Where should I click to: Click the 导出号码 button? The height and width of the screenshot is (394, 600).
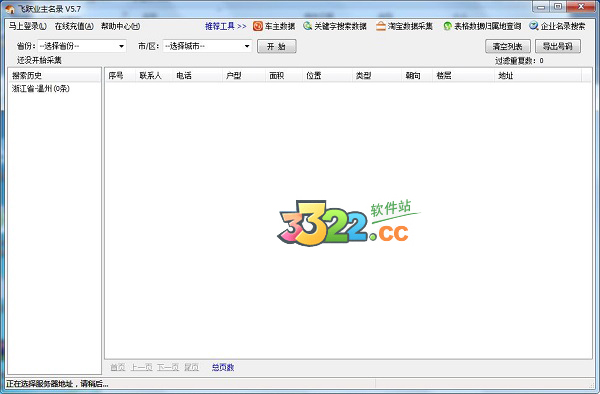pos(558,46)
